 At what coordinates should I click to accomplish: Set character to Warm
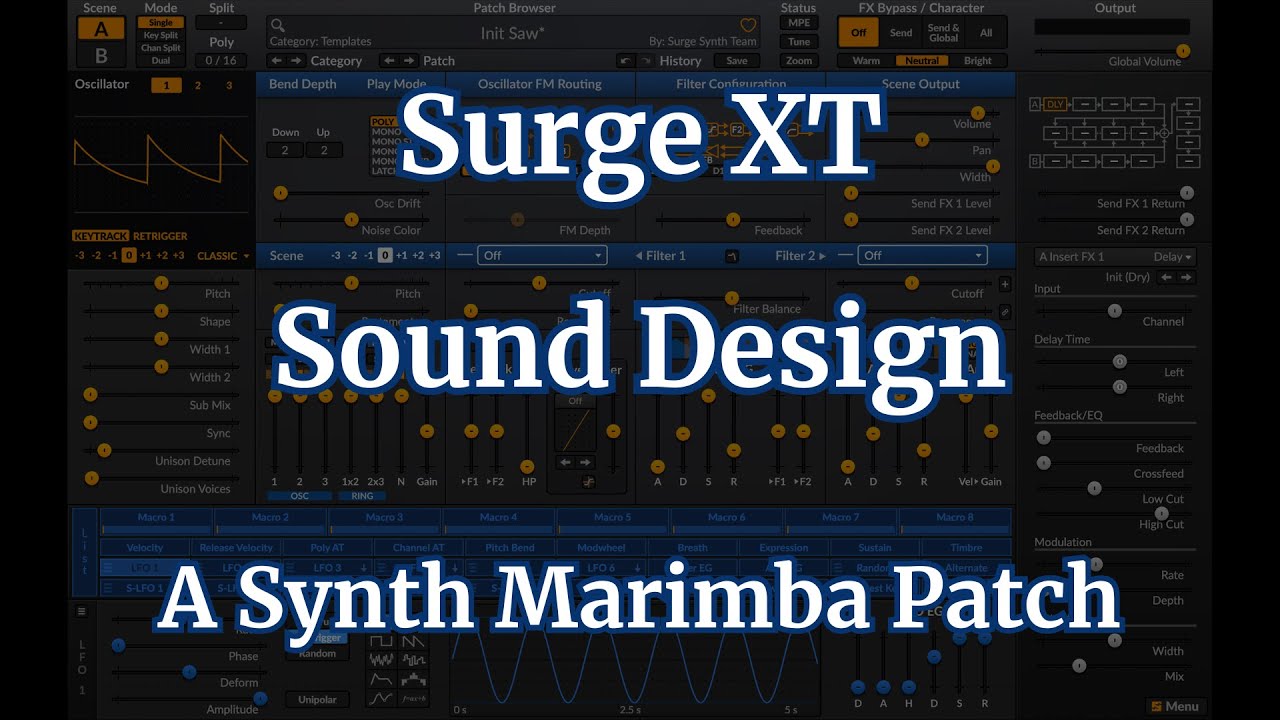pyautogui.click(x=866, y=61)
